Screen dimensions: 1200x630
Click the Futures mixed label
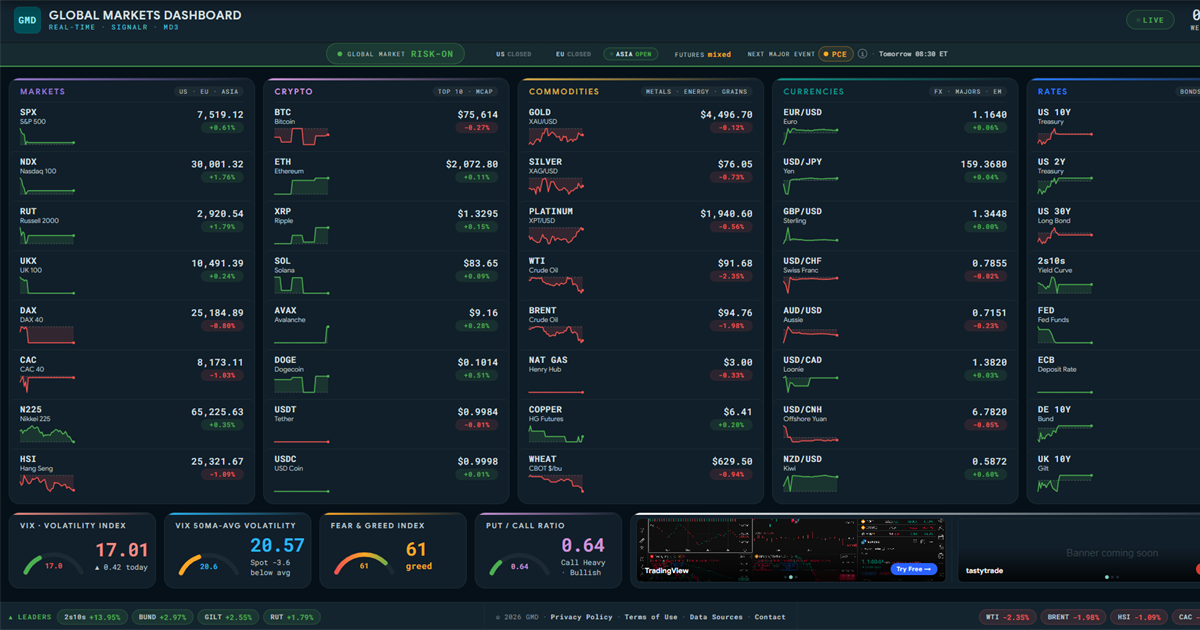tap(703, 54)
